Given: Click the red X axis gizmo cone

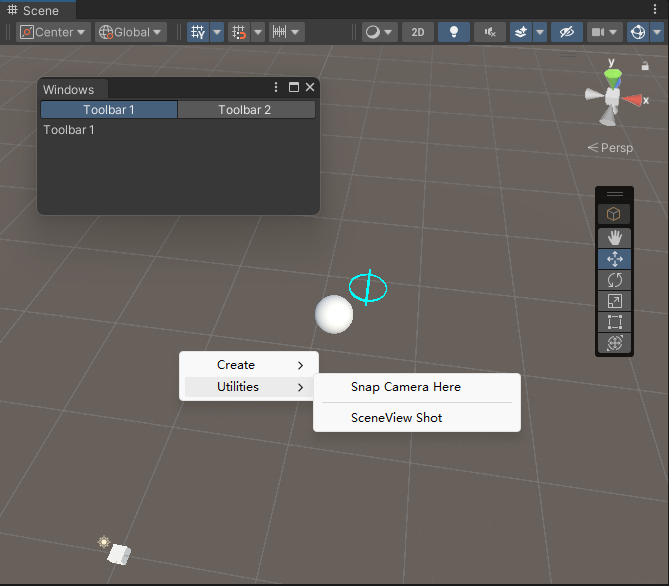Looking at the screenshot, I should click(635, 98).
